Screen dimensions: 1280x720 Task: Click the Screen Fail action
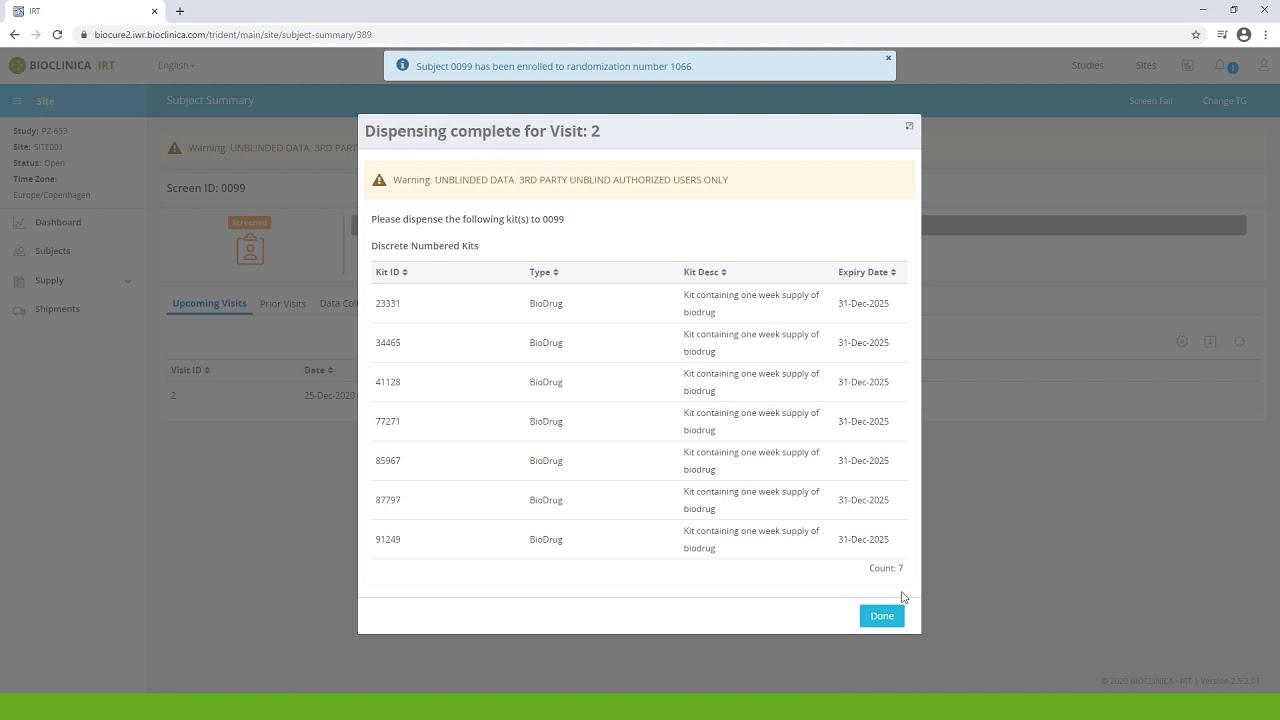coord(1151,101)
